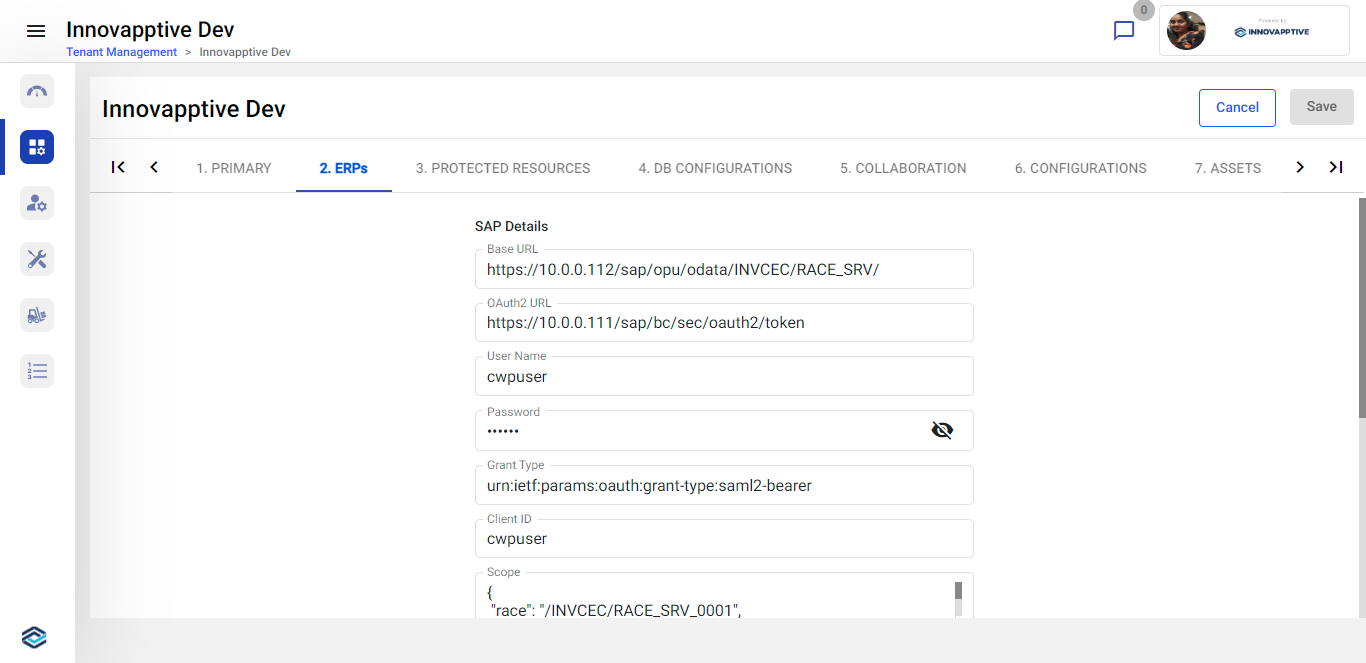Select the tenant management grid sidebar icon
1366x663 pixels.
[x=37, y=147]
